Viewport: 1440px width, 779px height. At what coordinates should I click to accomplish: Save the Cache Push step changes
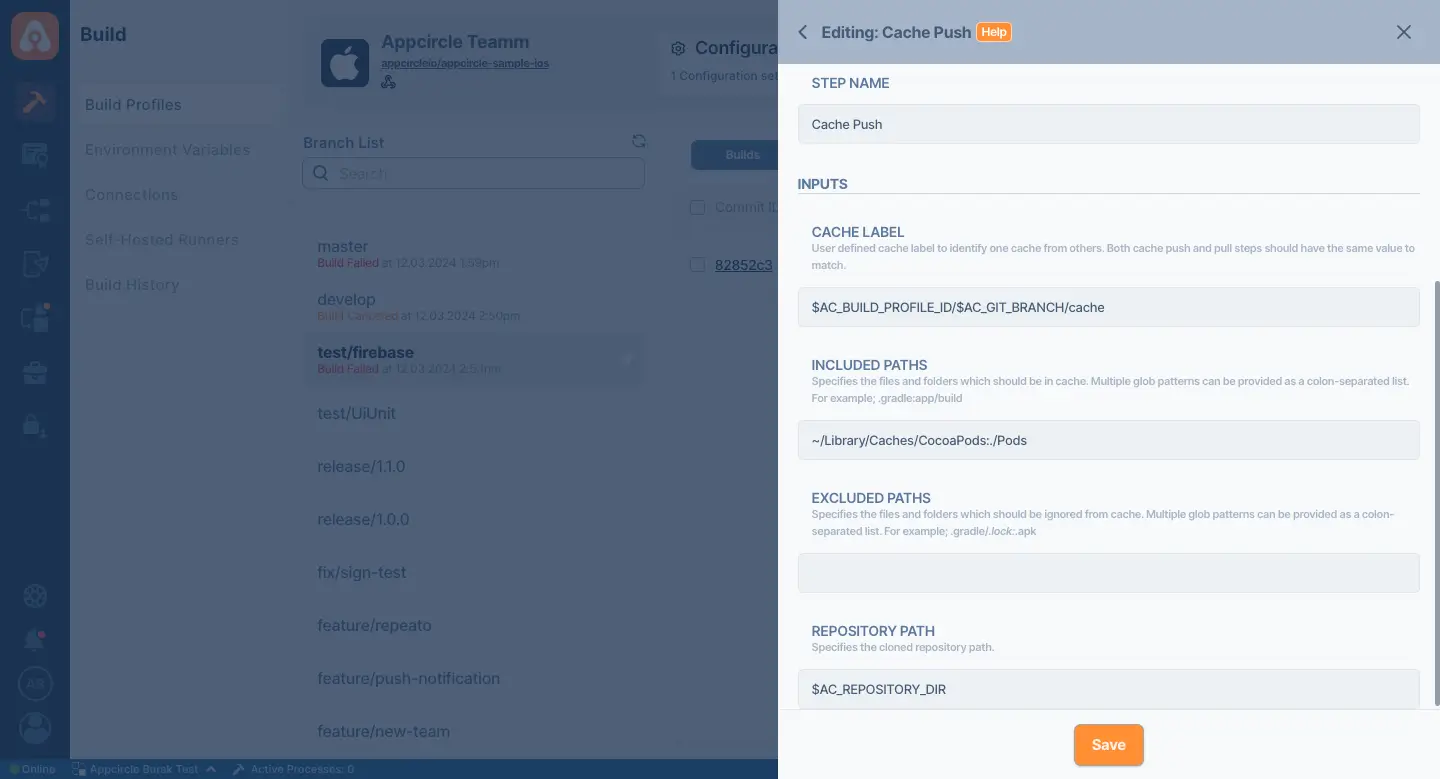point(1108,745)
